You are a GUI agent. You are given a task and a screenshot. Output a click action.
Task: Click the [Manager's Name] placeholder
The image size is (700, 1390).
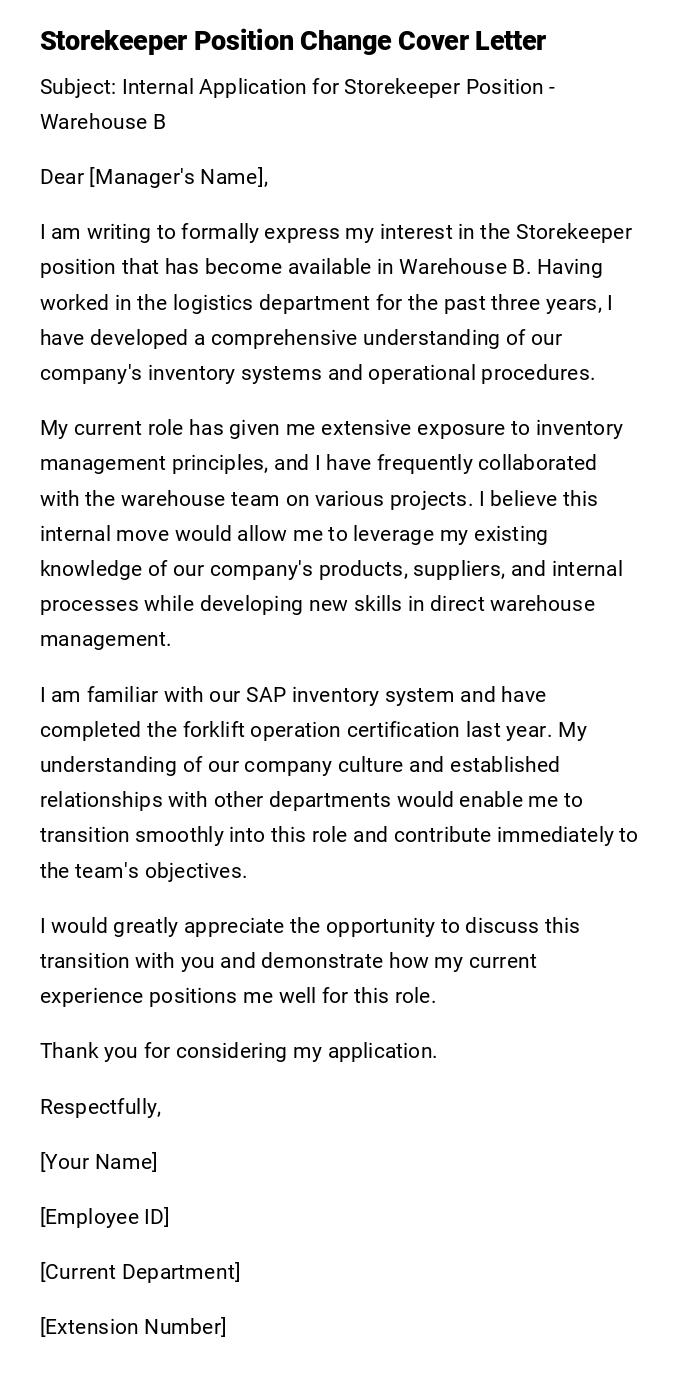[x=177, y=177]
